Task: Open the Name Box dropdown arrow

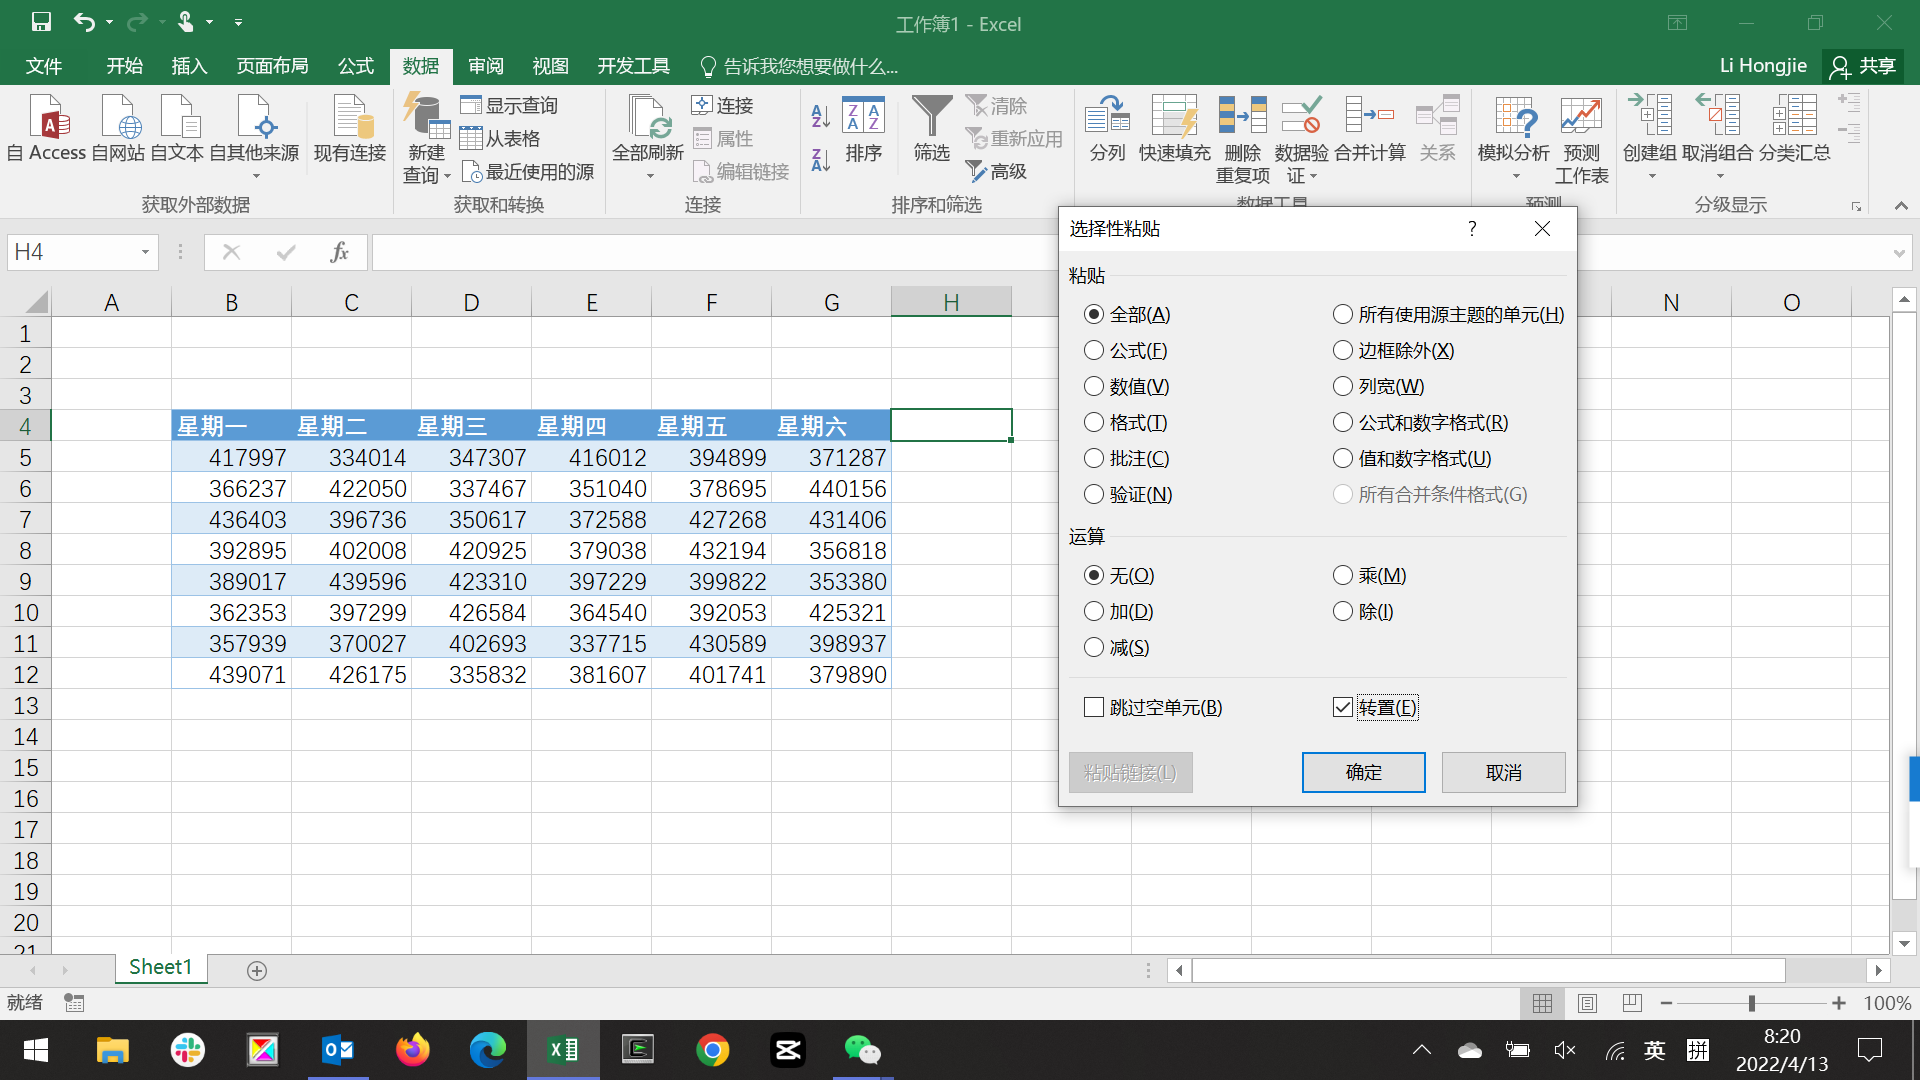Action: tap(145, 252)
